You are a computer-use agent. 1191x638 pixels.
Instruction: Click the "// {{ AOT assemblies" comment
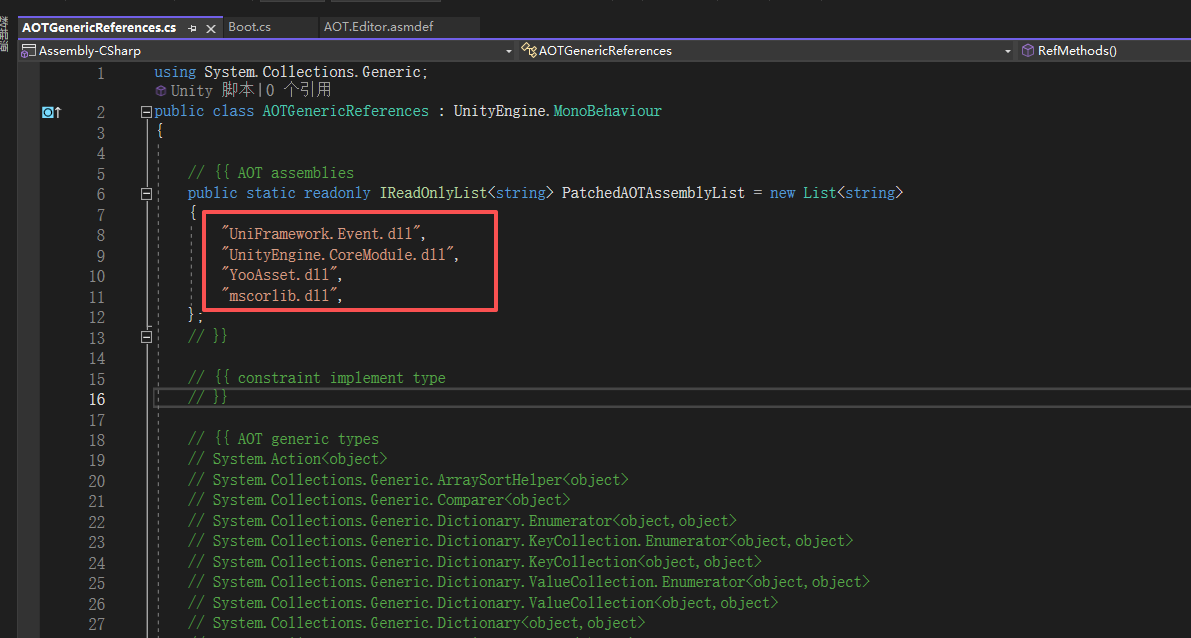pos(271,173)
